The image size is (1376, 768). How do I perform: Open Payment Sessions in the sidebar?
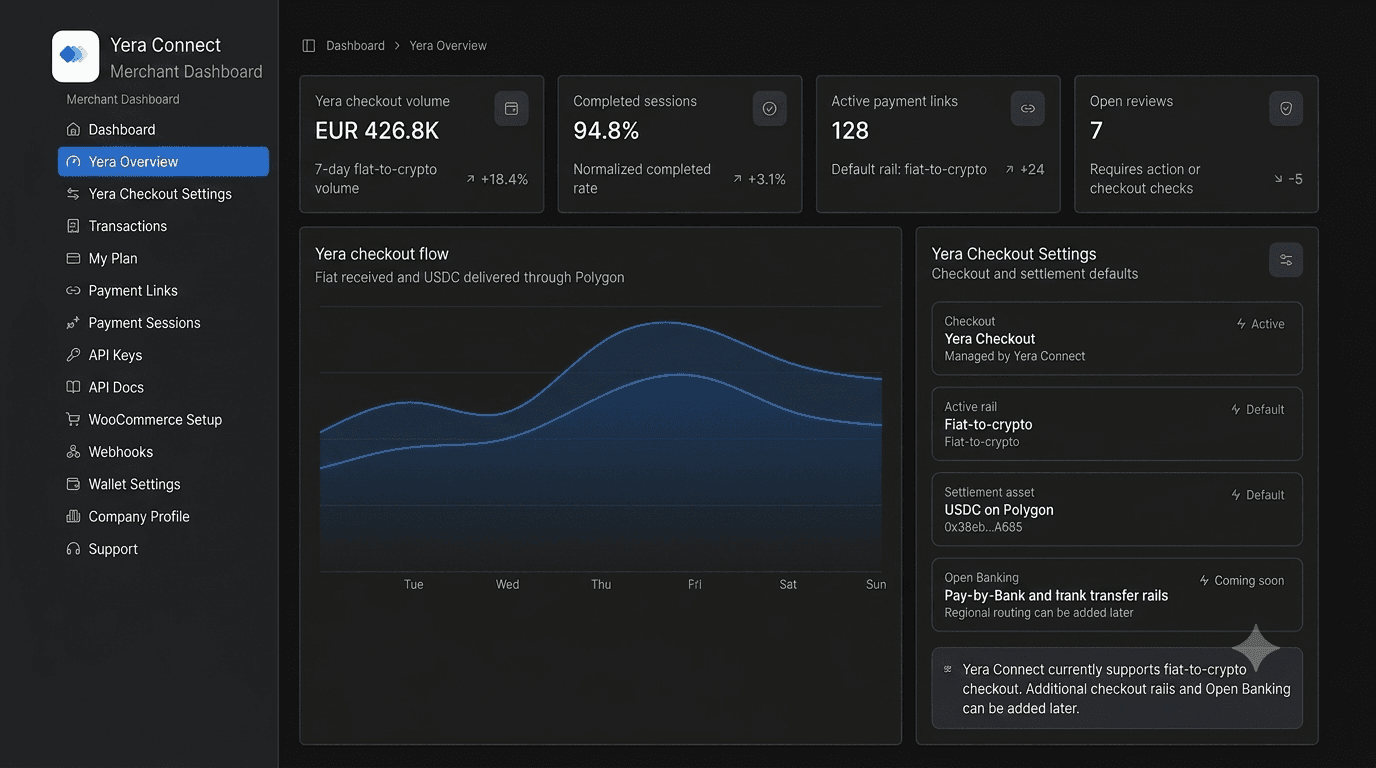coord(163,323)
